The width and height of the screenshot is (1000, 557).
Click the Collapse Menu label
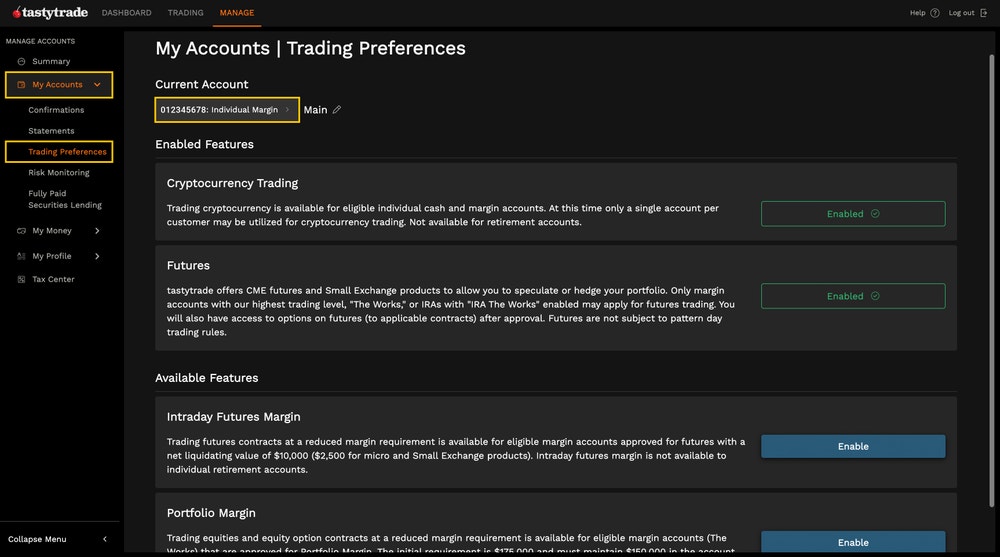coord(37,539)
